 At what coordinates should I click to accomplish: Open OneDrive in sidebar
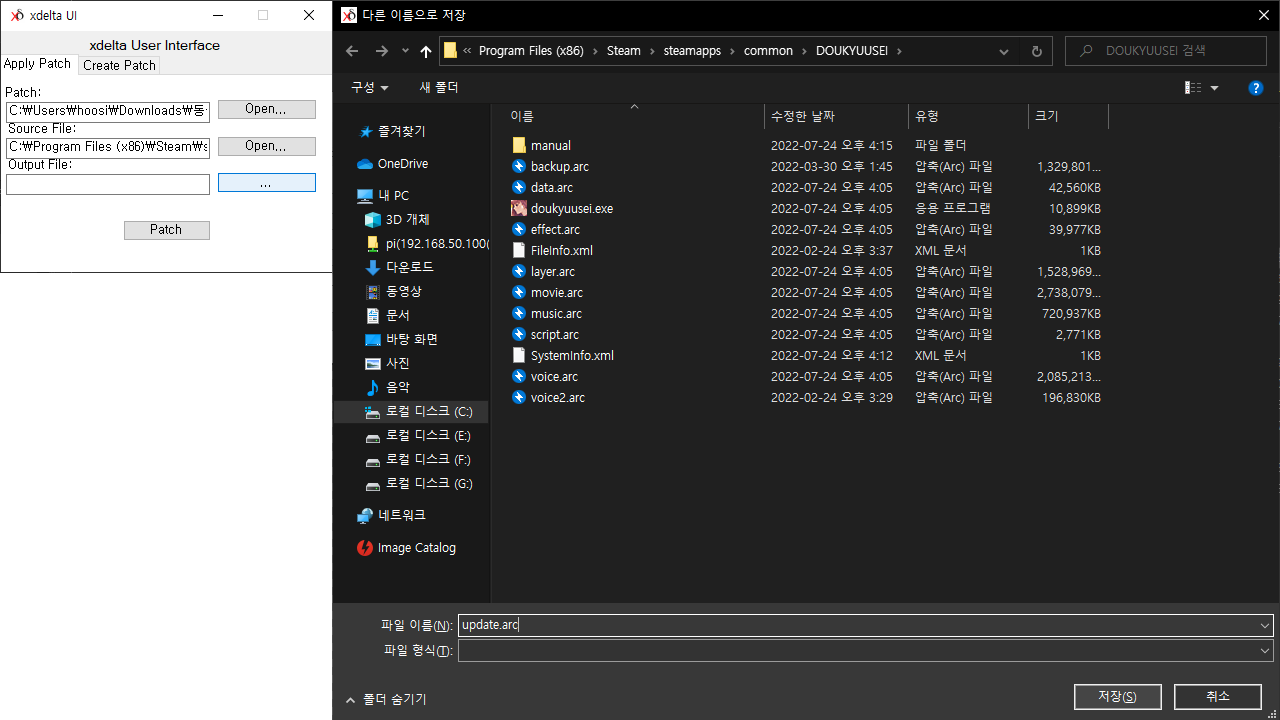click(x=392, y=164)
